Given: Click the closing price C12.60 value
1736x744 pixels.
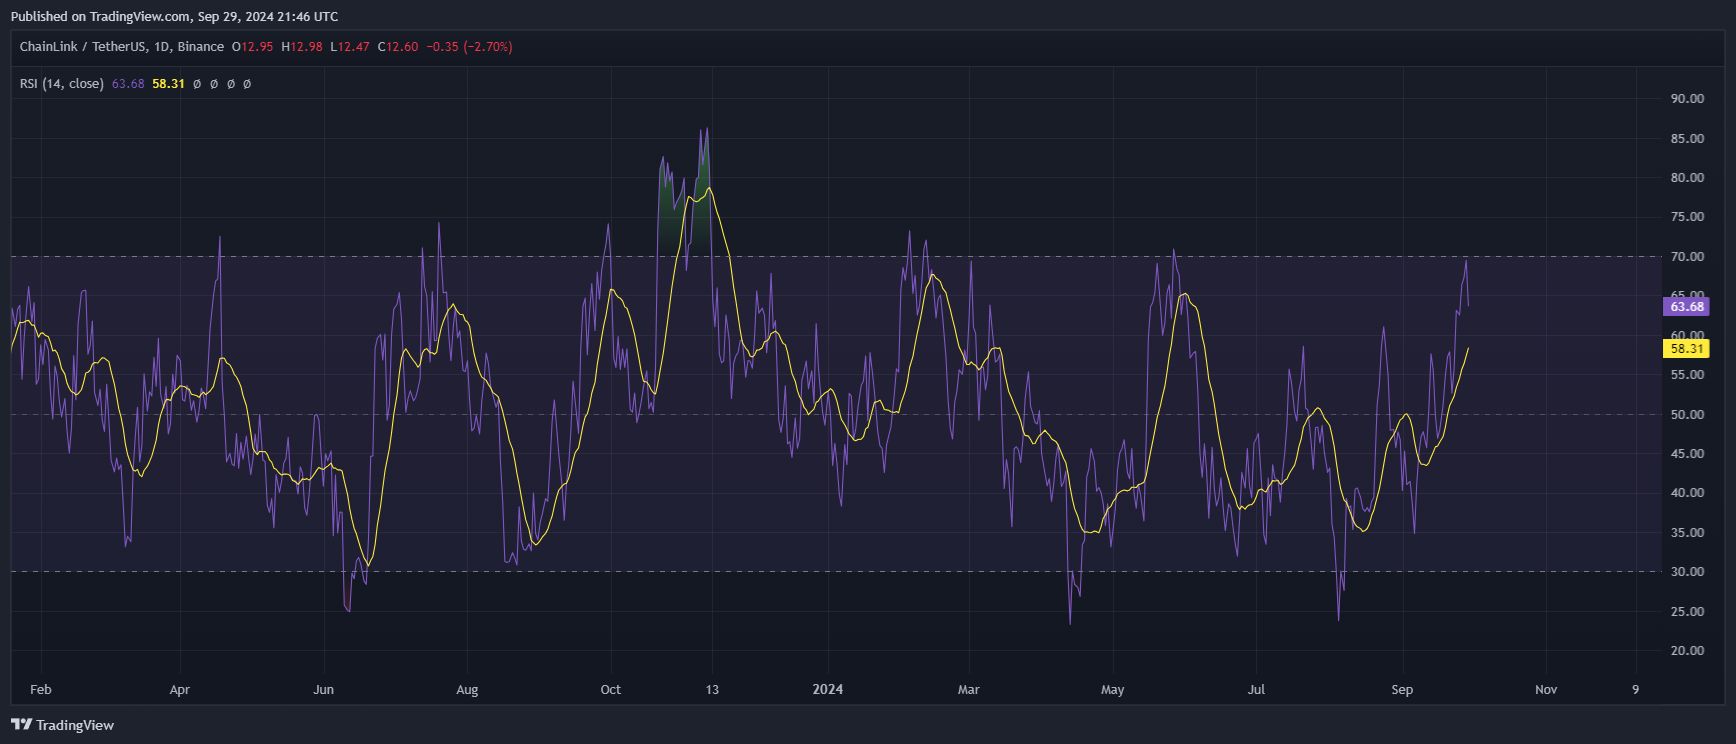Looking at the screenshot, I should tap(398, 47).
